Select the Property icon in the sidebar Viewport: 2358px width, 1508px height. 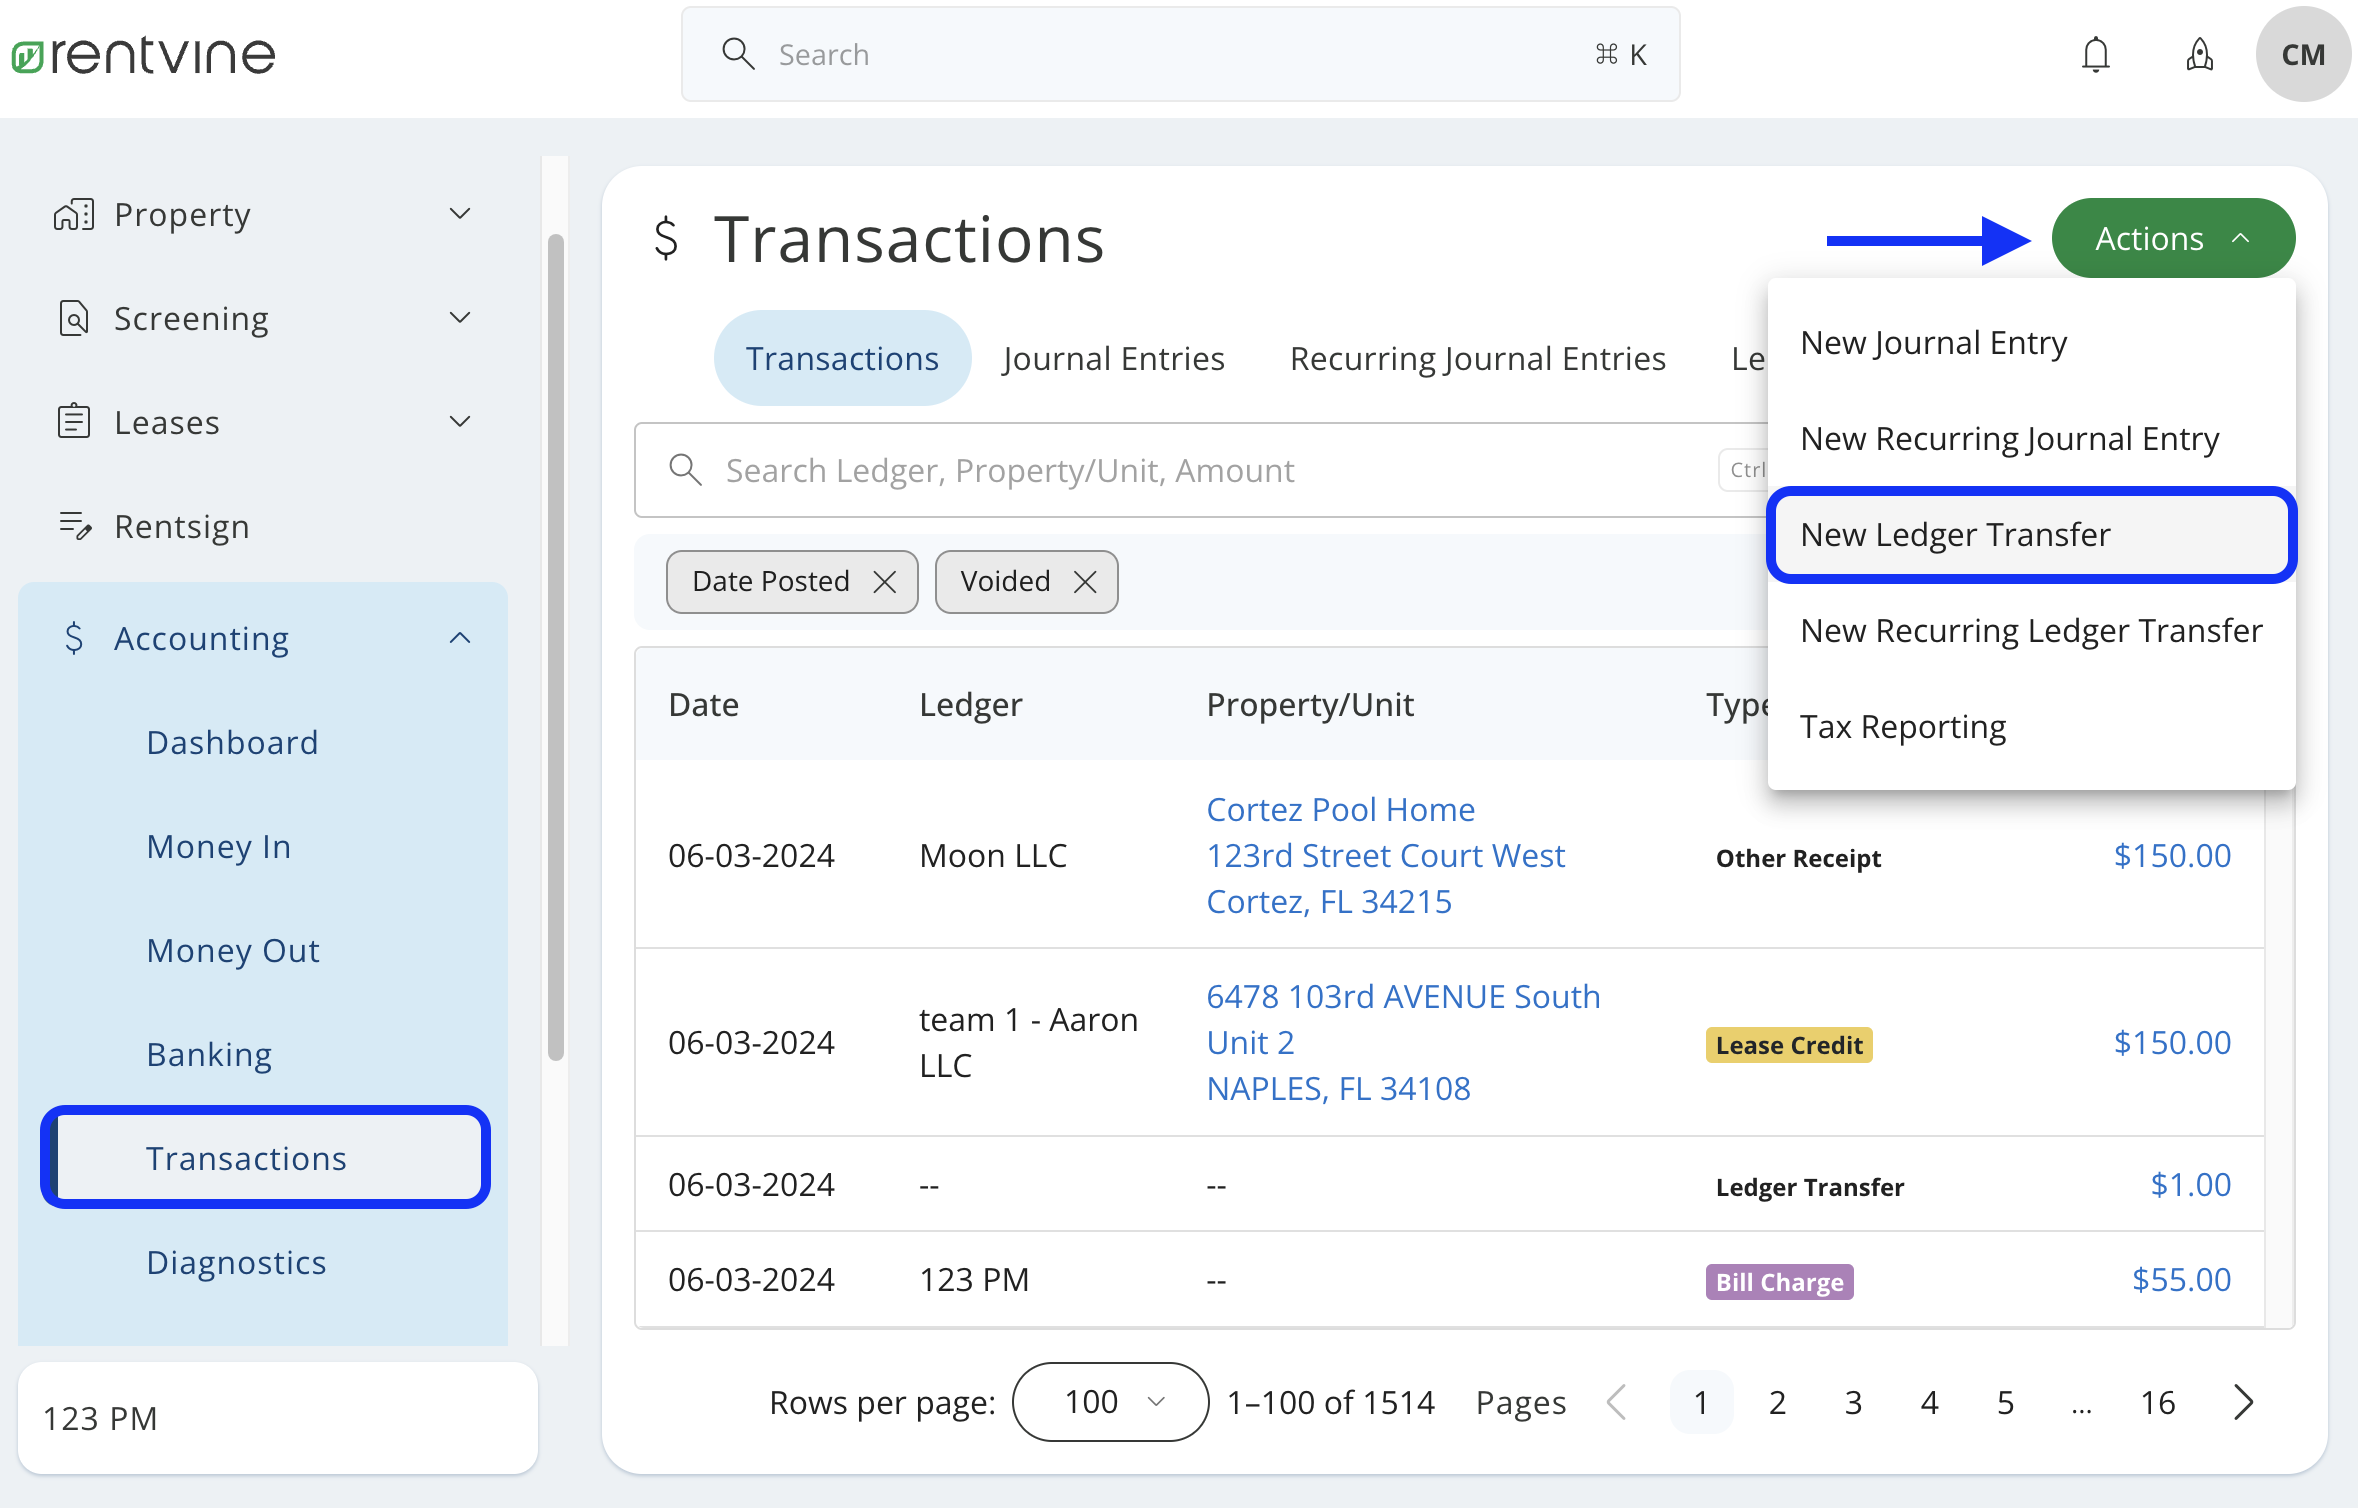[74, 213]
